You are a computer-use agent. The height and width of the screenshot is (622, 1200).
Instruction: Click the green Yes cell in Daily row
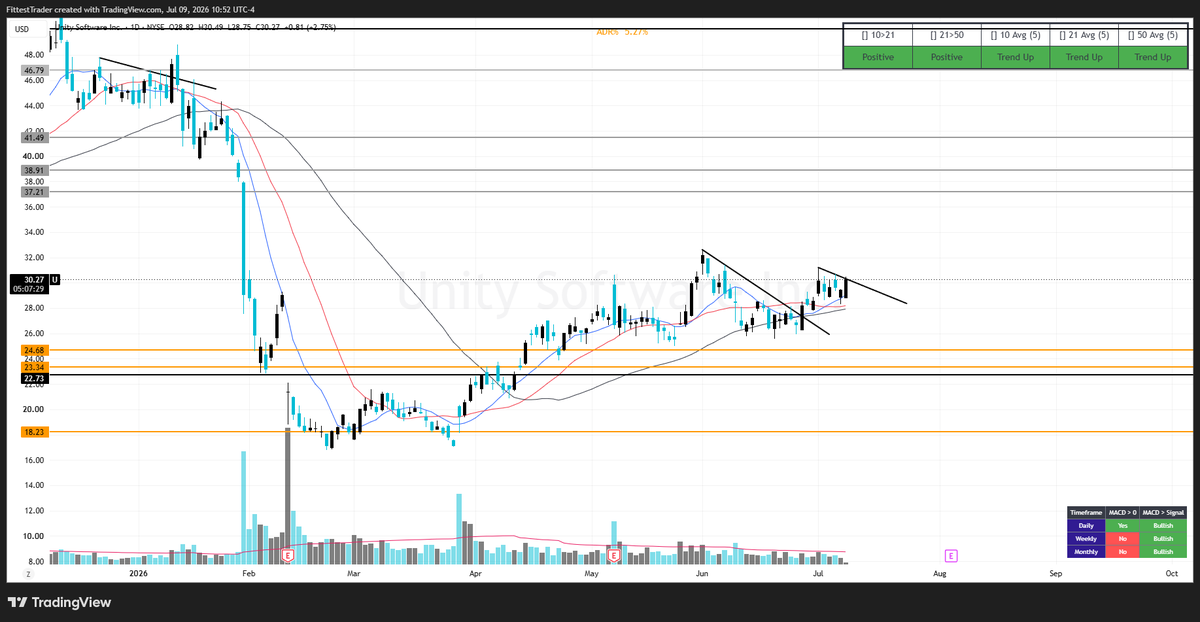point(1121,525)
